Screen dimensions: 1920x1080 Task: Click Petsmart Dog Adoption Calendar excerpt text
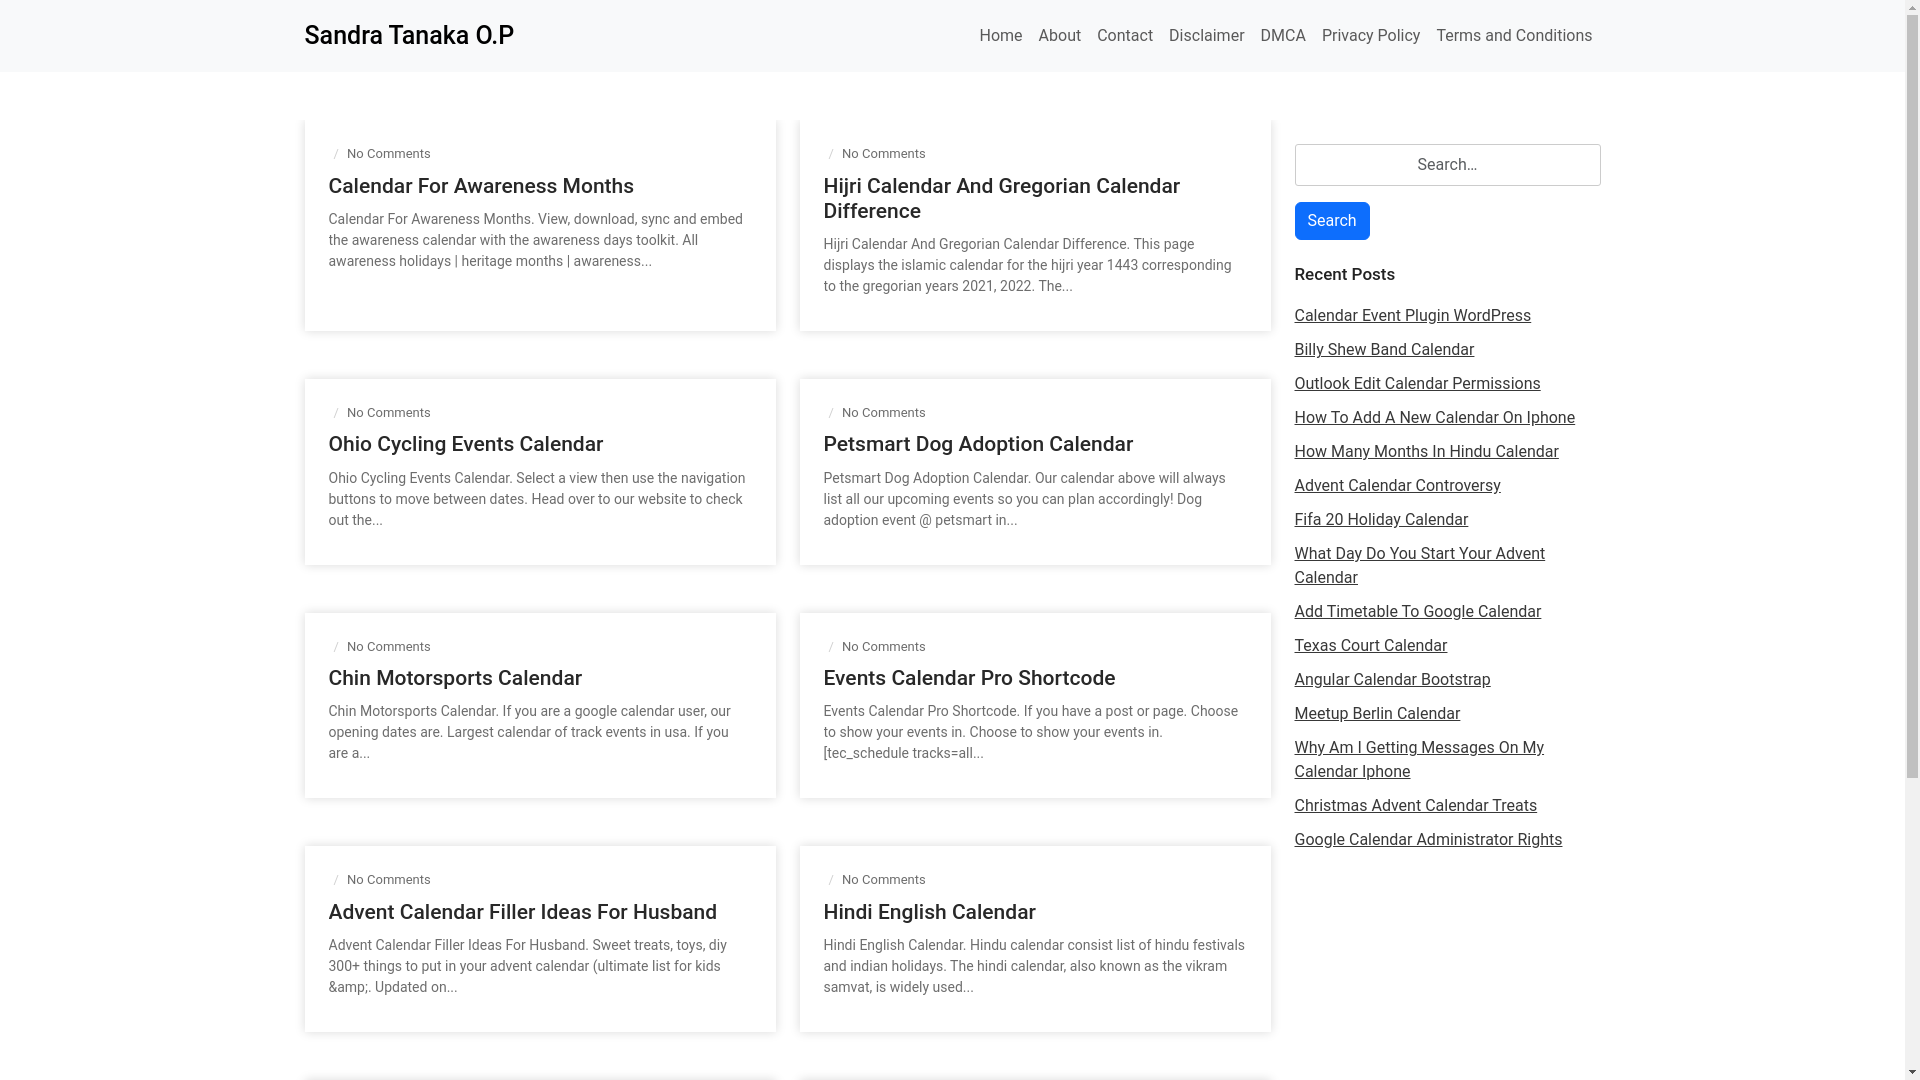(x=1024, y=499)
